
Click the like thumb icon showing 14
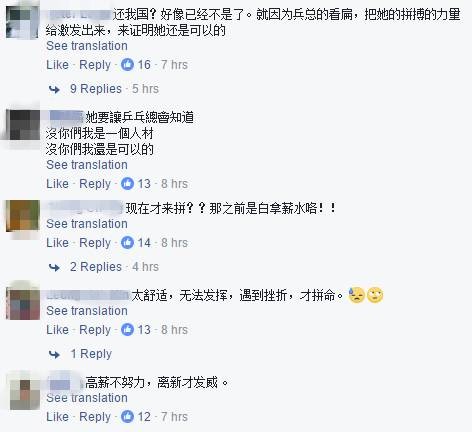[127, 243]
